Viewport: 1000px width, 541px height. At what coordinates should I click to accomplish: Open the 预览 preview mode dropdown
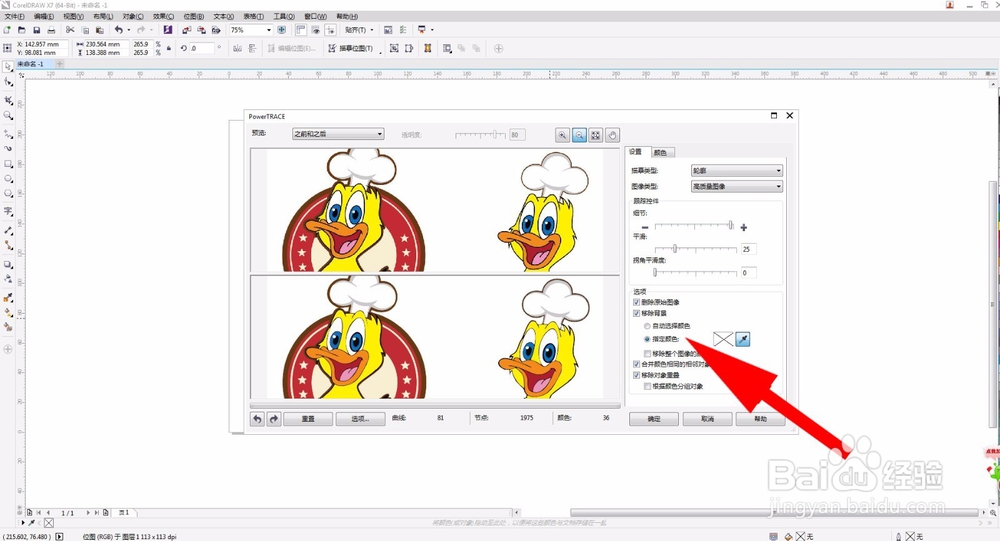338,134
